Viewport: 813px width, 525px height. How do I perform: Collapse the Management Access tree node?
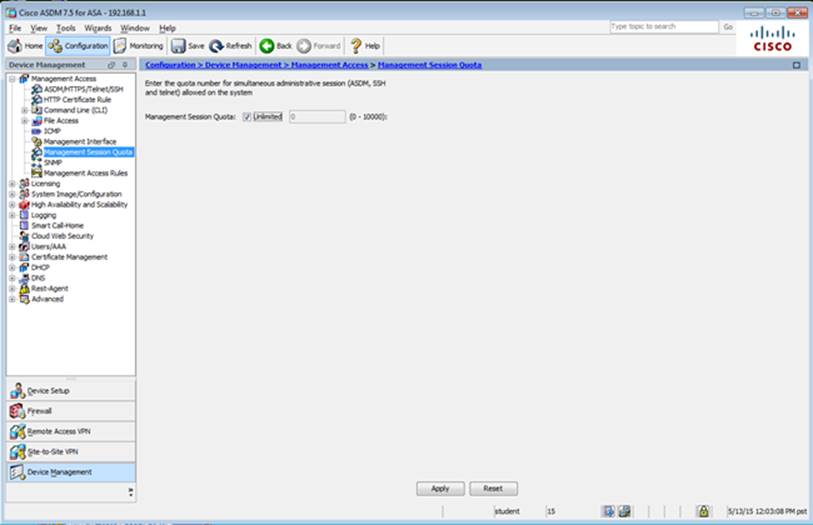tap(12, 78)
